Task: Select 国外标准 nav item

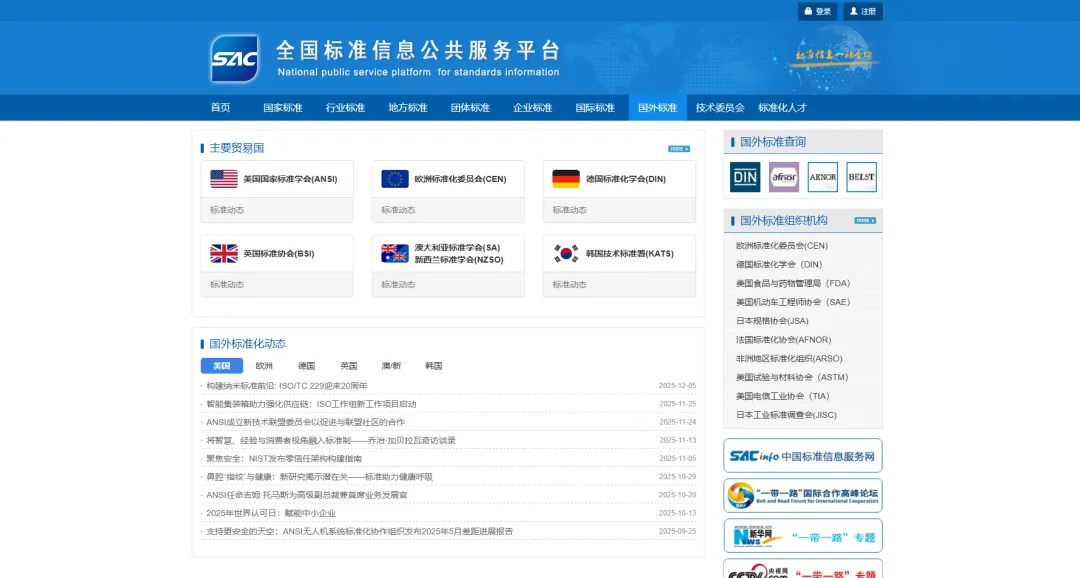Action: click(657, 107)
